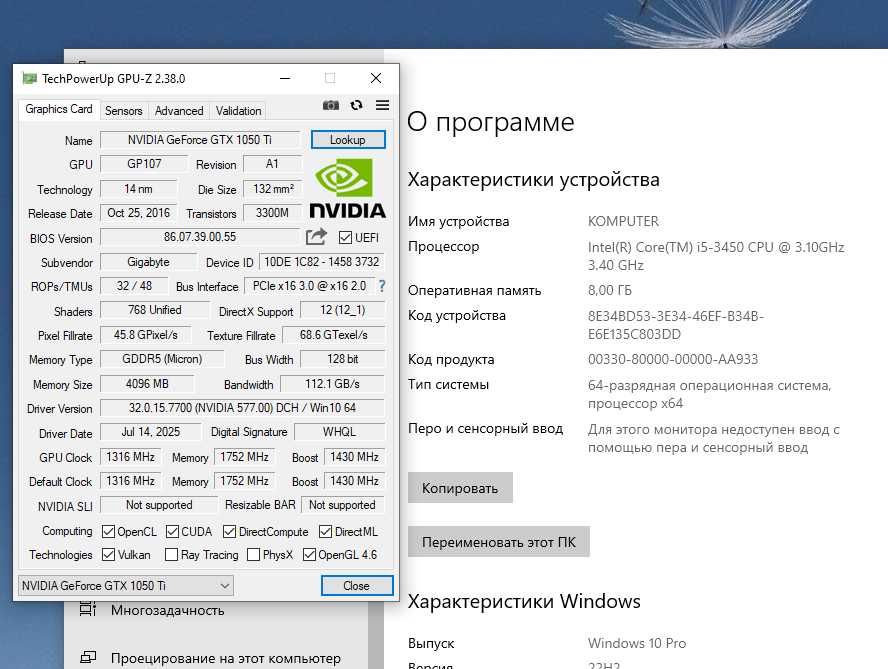This screenshot has height=669, width=888.
Task: Click the О программе page heading
Action: click(x=490, y=122)
